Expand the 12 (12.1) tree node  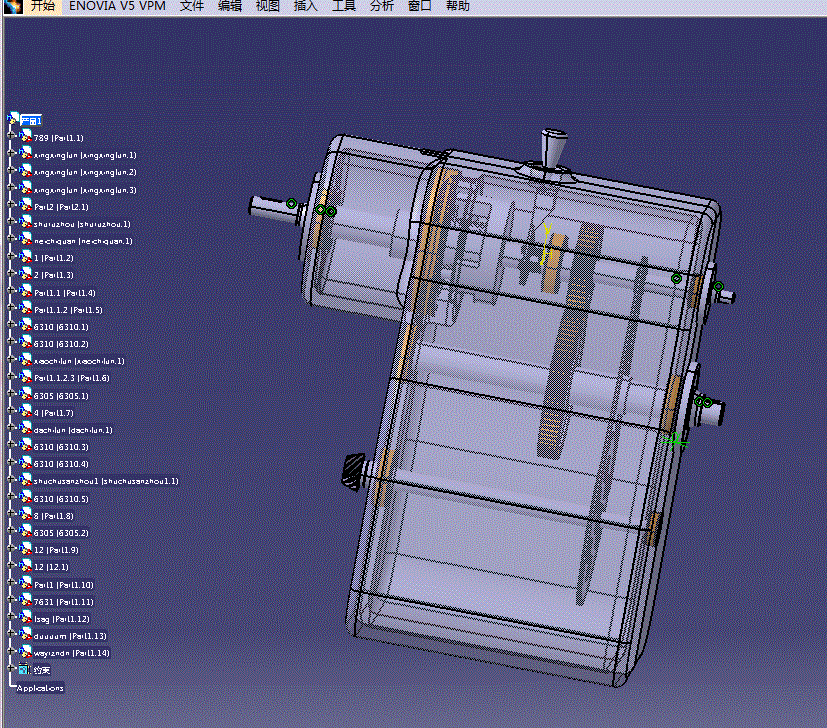[11, 564]
